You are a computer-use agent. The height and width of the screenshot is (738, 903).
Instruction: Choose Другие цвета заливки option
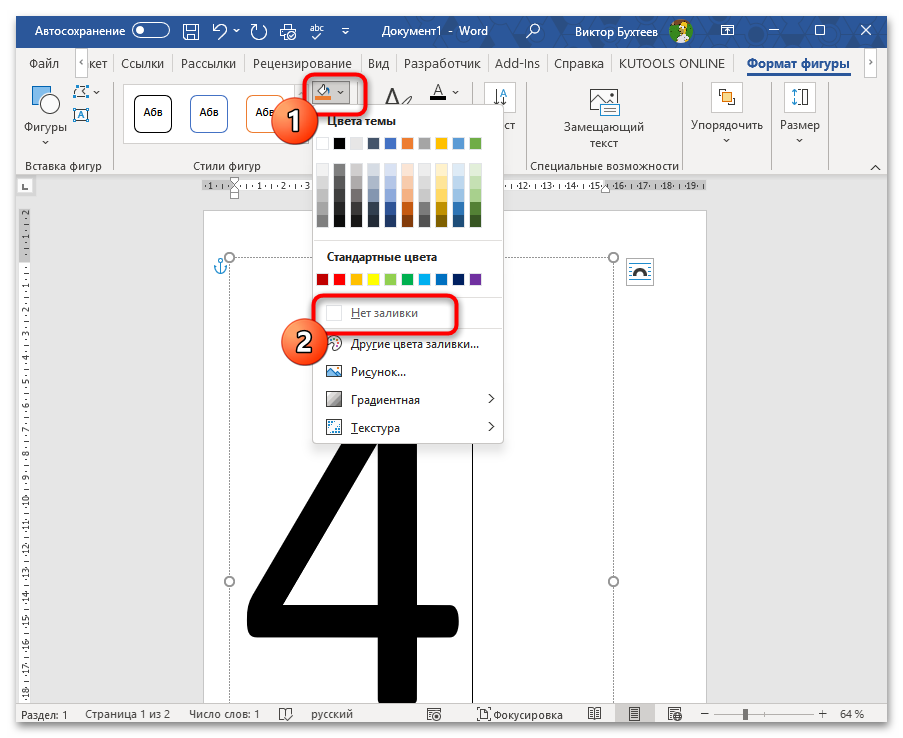(414, 344)
